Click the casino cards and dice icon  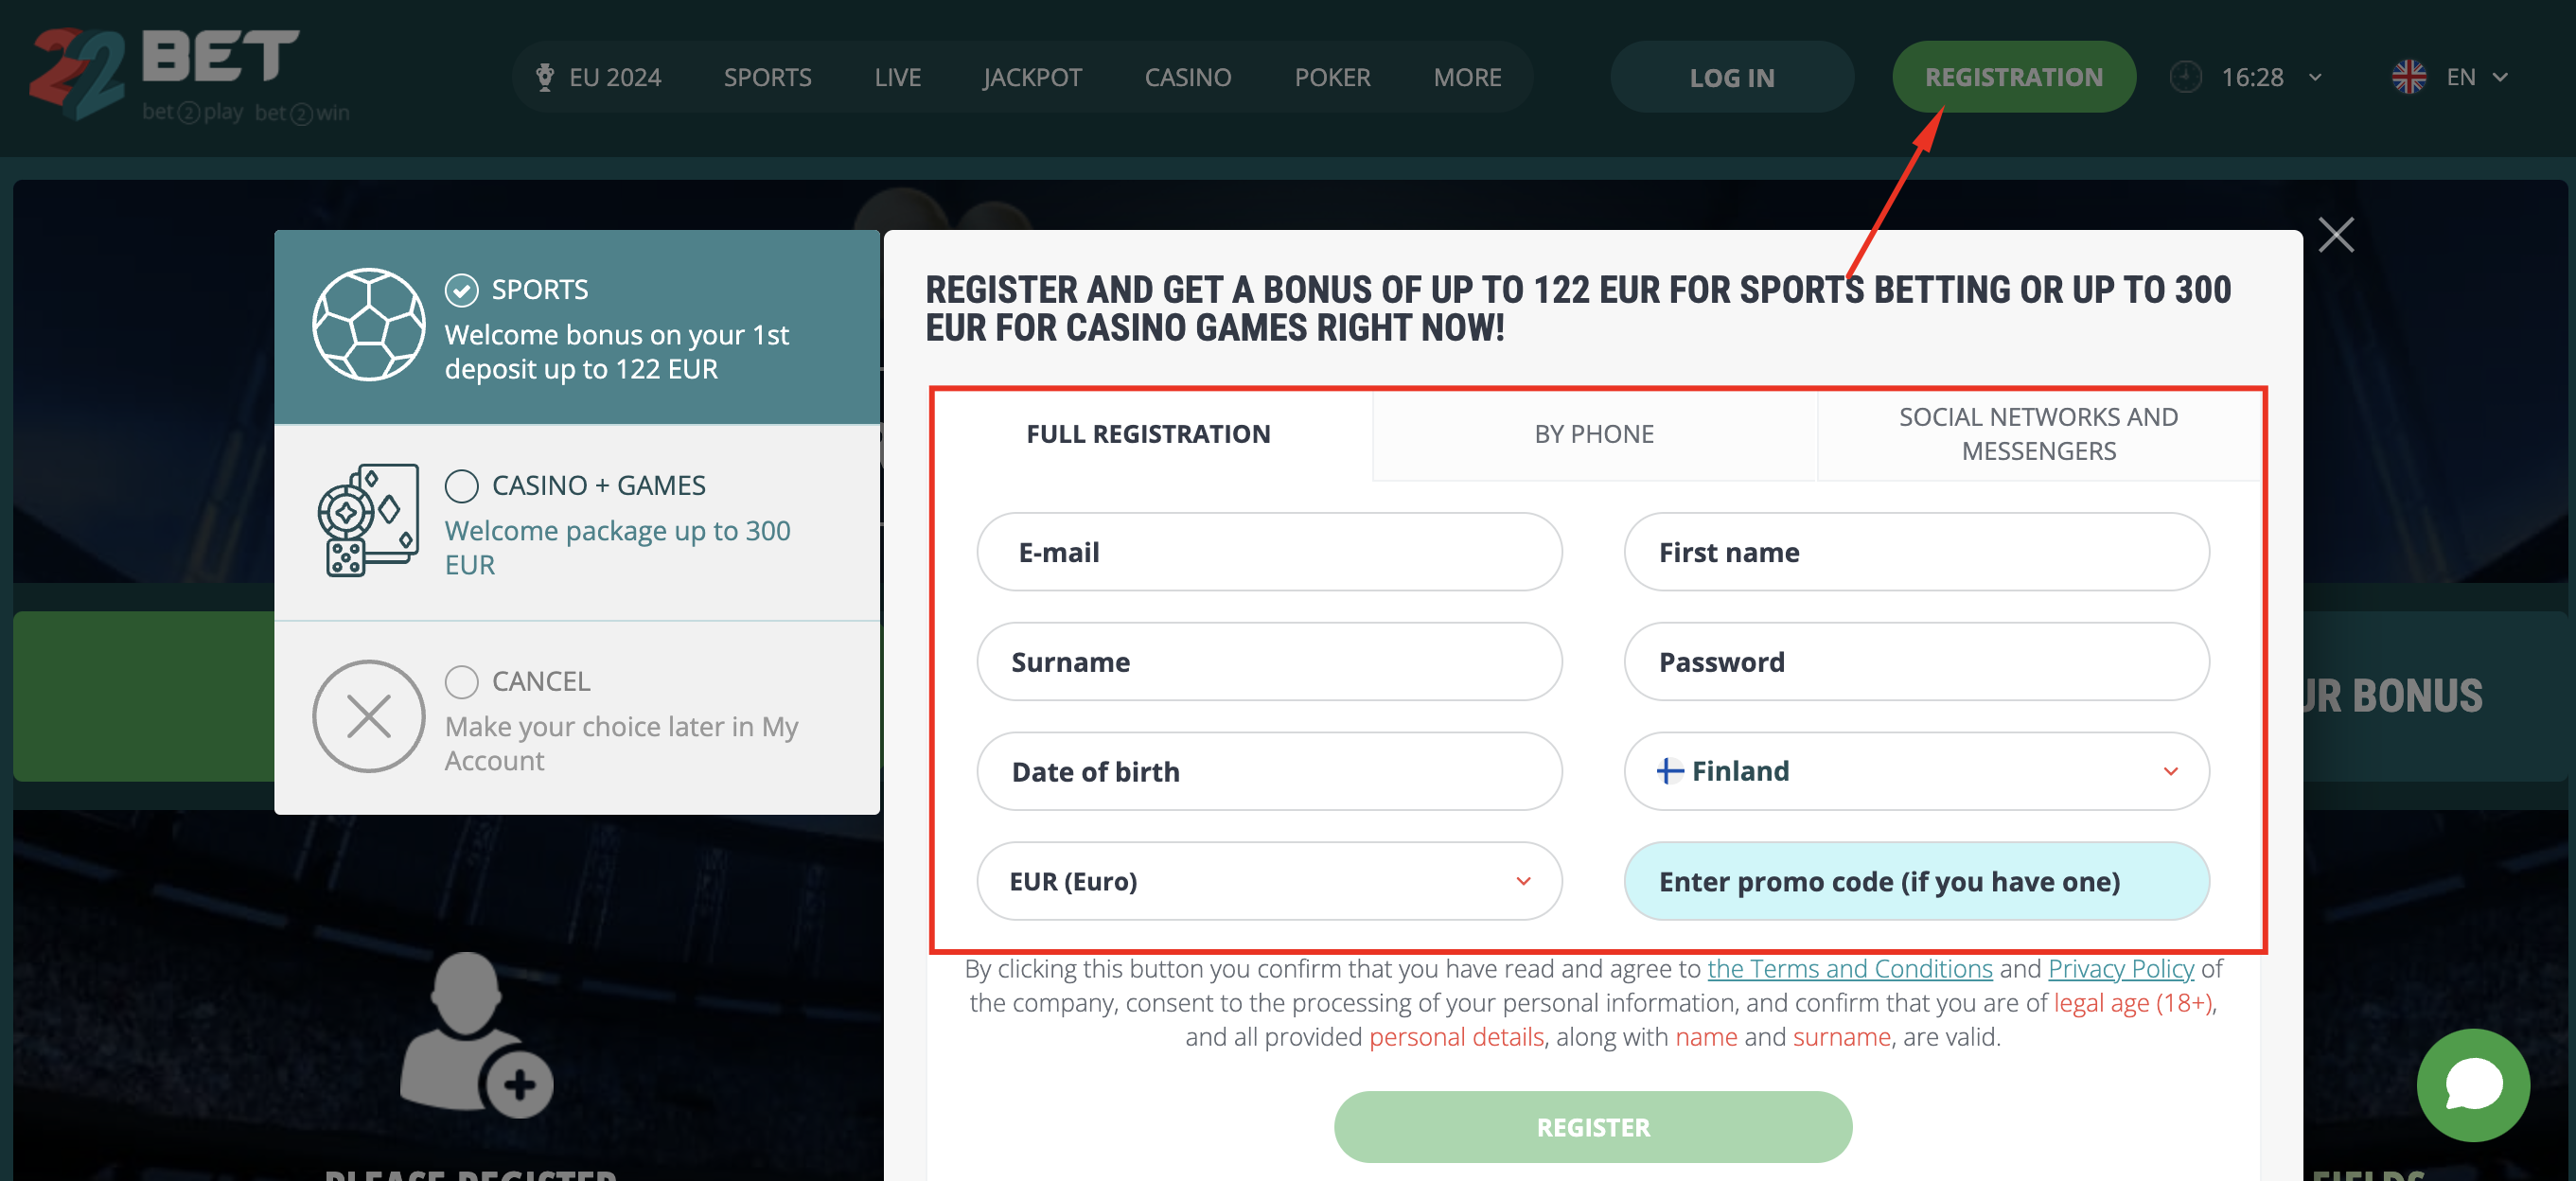click(368, 520)
